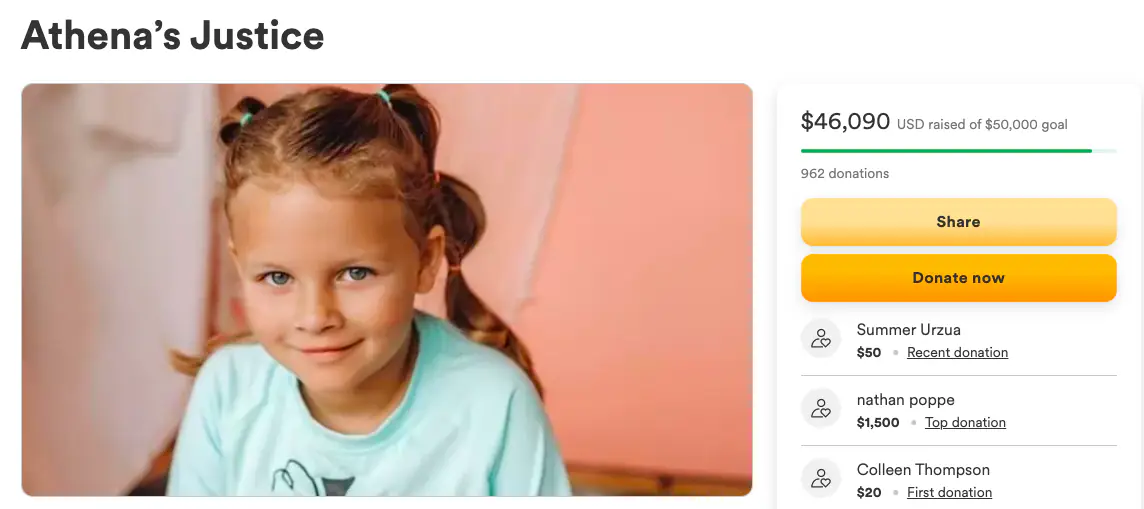Click the $50 donation amount
This screenshot has width=1144, height=509.
tap(869, 353)
